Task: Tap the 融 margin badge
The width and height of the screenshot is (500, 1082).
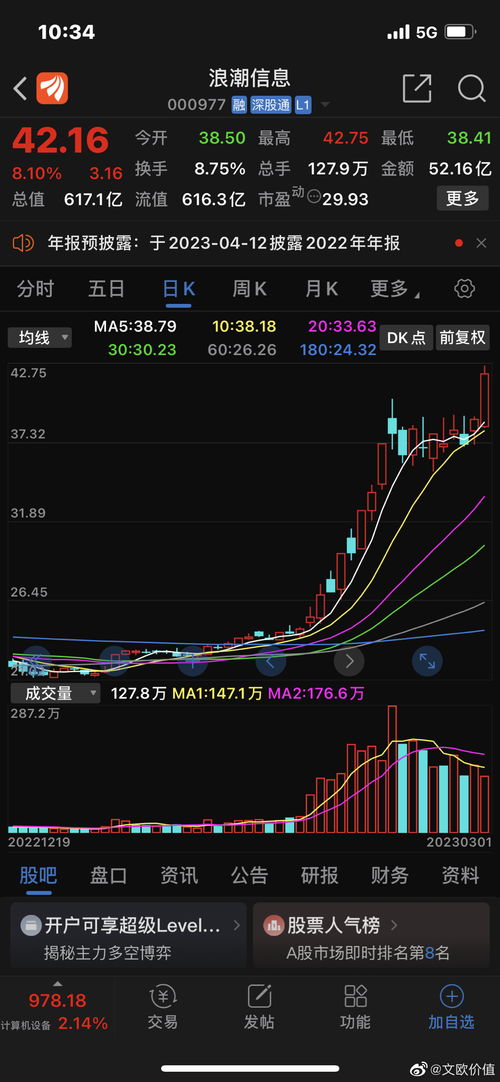Action: point(239,105)
